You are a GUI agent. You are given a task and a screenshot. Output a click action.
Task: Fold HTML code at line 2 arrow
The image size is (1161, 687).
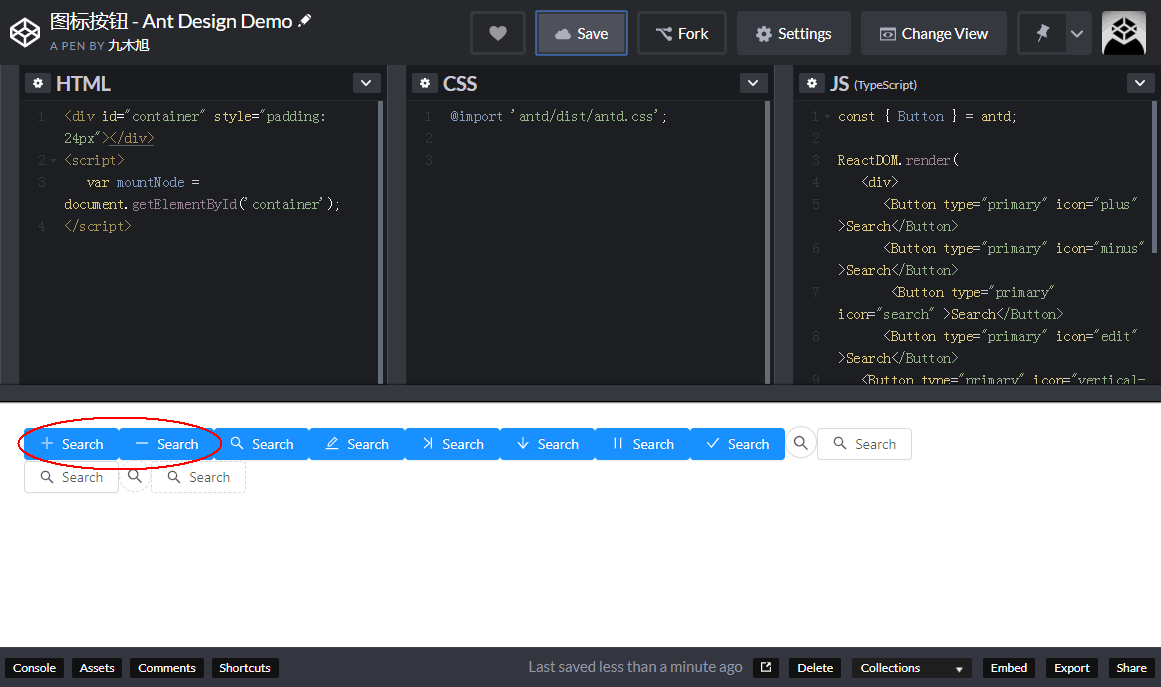(x=53, y=161)
